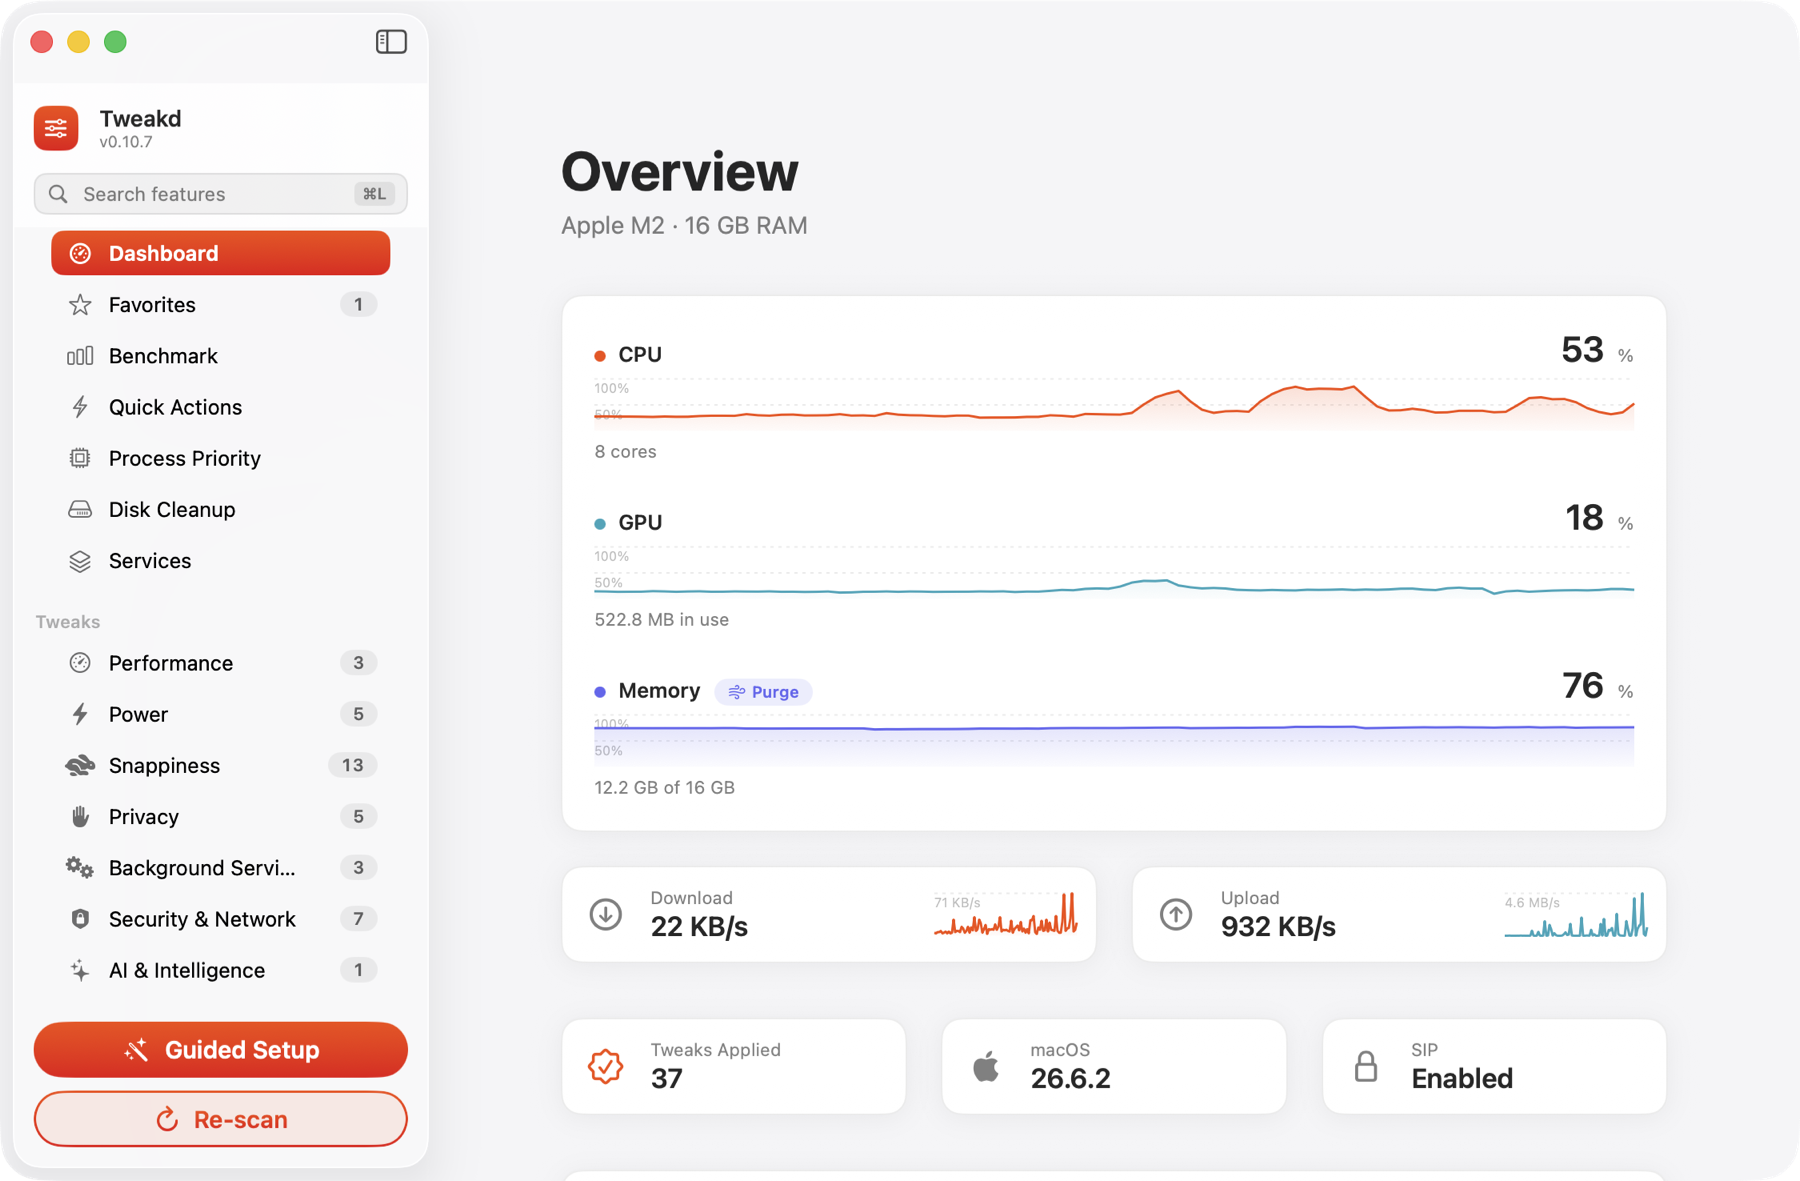1800x1181 pixels.
Task: Click the Services layers icon
Action: (x=80, y=561)
